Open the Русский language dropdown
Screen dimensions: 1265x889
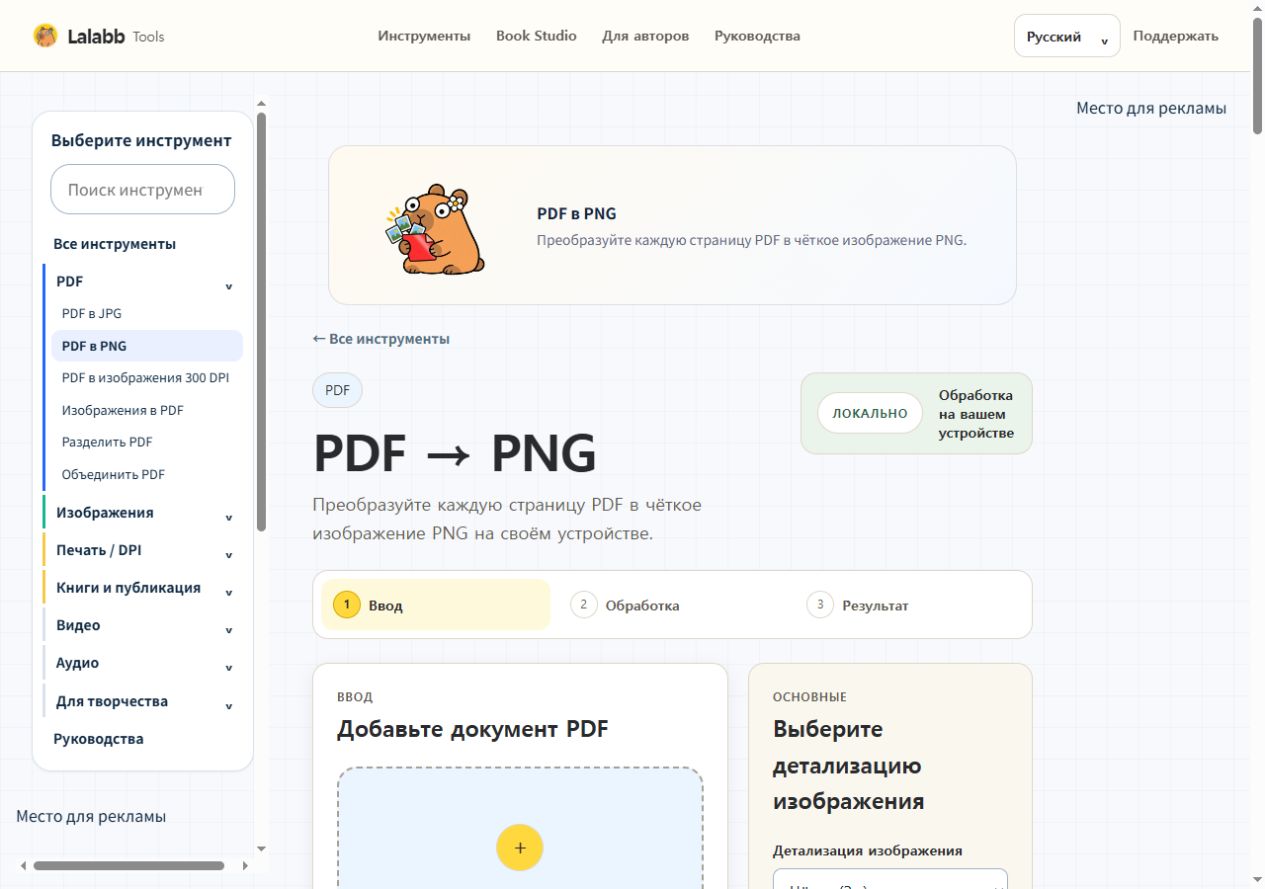click(x=1067, y=36)
